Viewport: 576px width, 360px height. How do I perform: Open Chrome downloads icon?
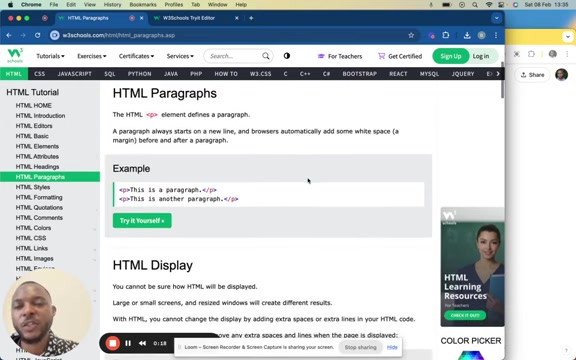tap(467, 35)
